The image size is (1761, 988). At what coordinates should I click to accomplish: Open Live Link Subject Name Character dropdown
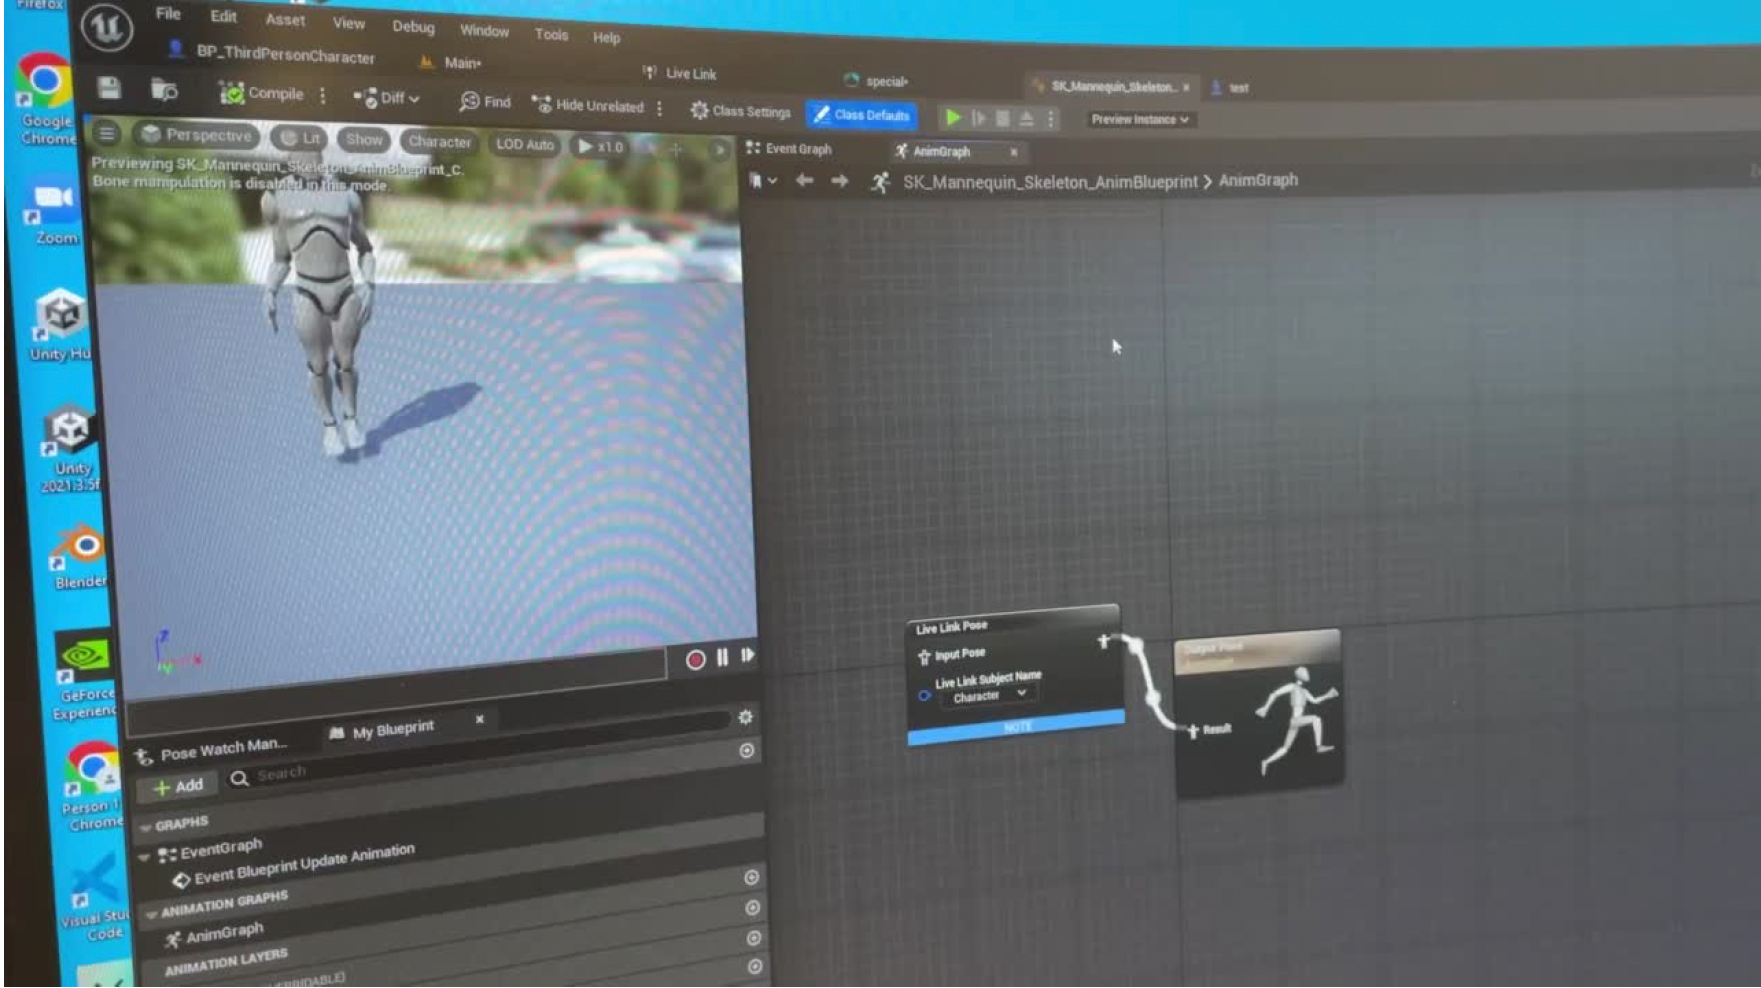[988, 695]
